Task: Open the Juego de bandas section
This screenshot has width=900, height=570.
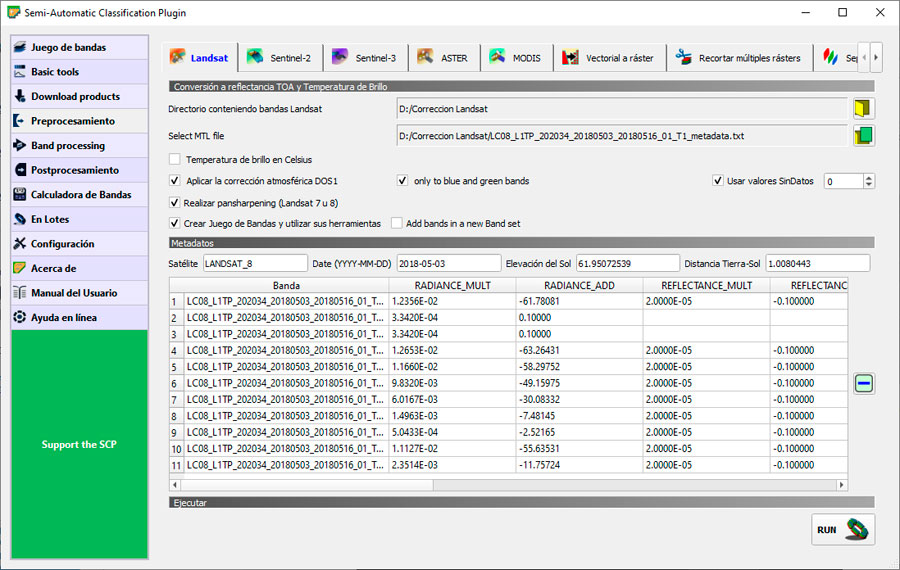Action: 79,48
